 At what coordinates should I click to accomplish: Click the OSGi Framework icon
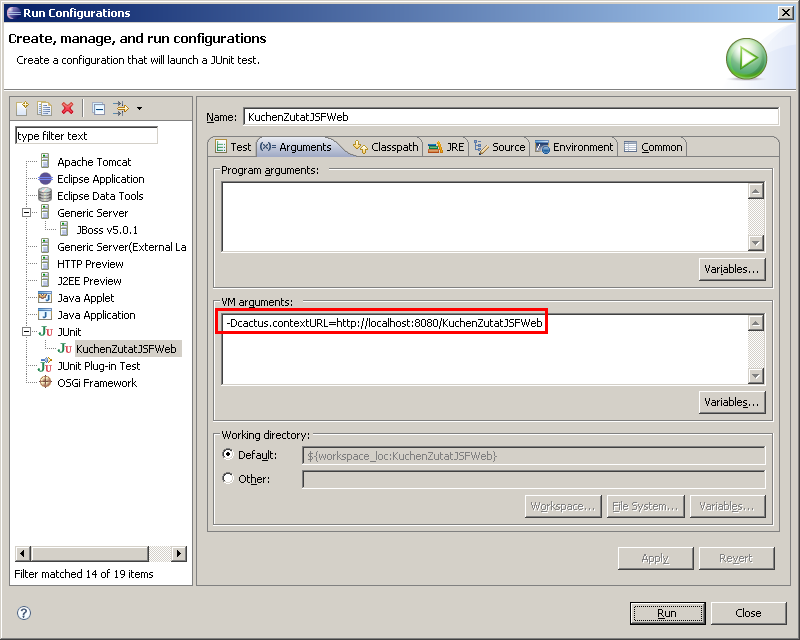coord(45,382)
